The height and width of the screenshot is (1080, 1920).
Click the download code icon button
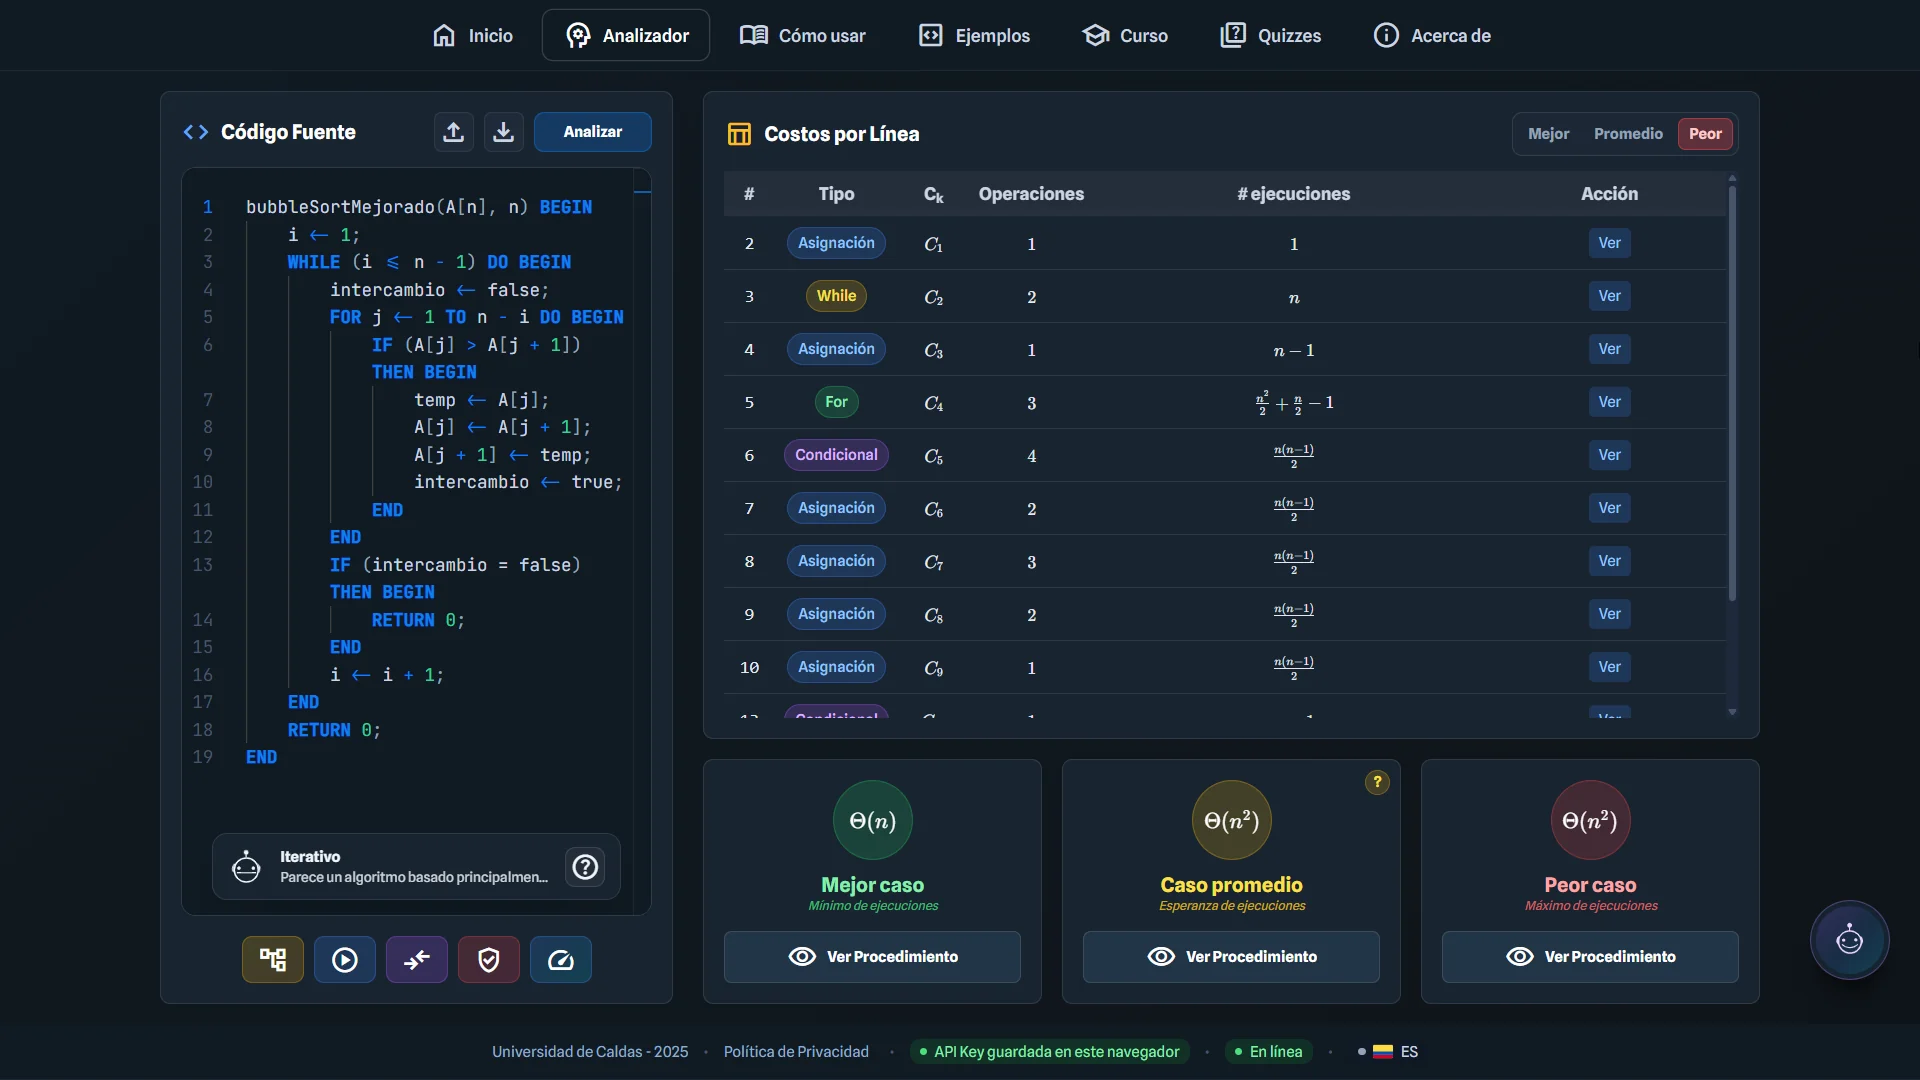(504, 132)
